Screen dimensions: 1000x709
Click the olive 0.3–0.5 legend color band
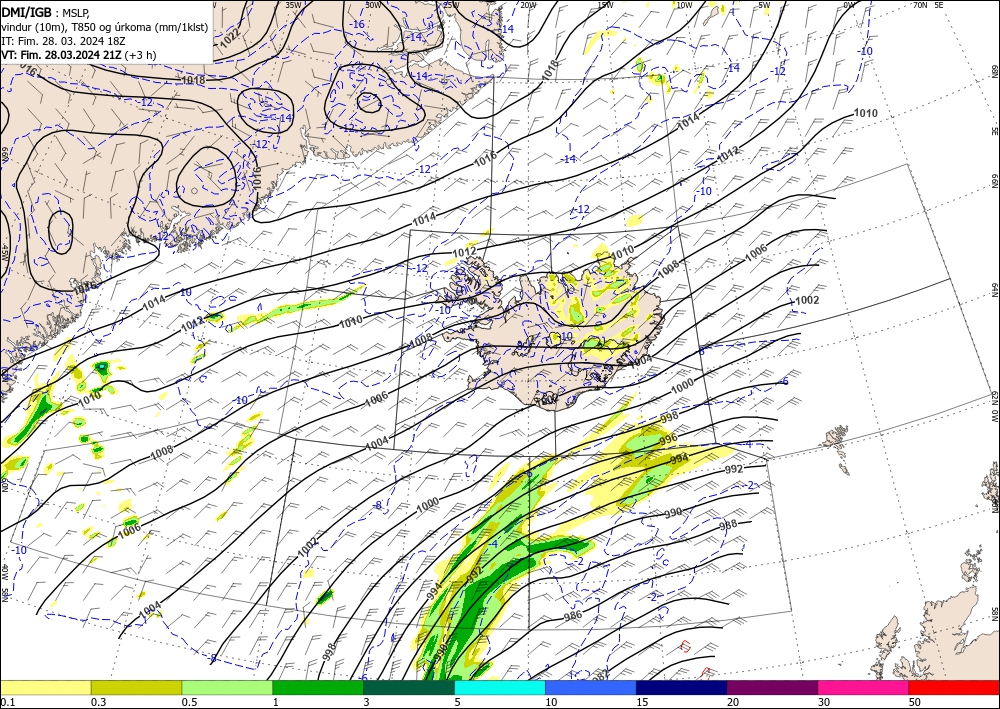(136, 687)
